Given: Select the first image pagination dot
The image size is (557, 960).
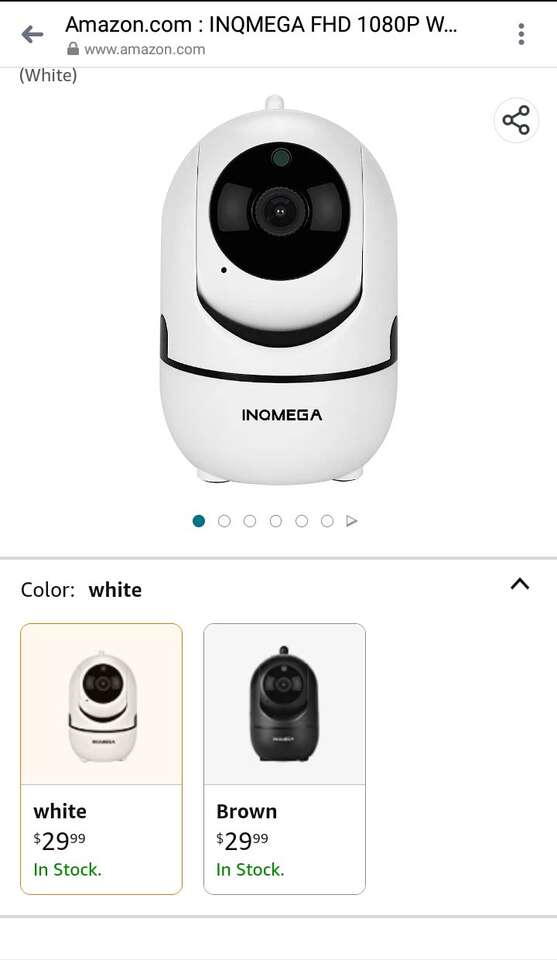Looking at the screenshot, I should click(x=198, y=521).
